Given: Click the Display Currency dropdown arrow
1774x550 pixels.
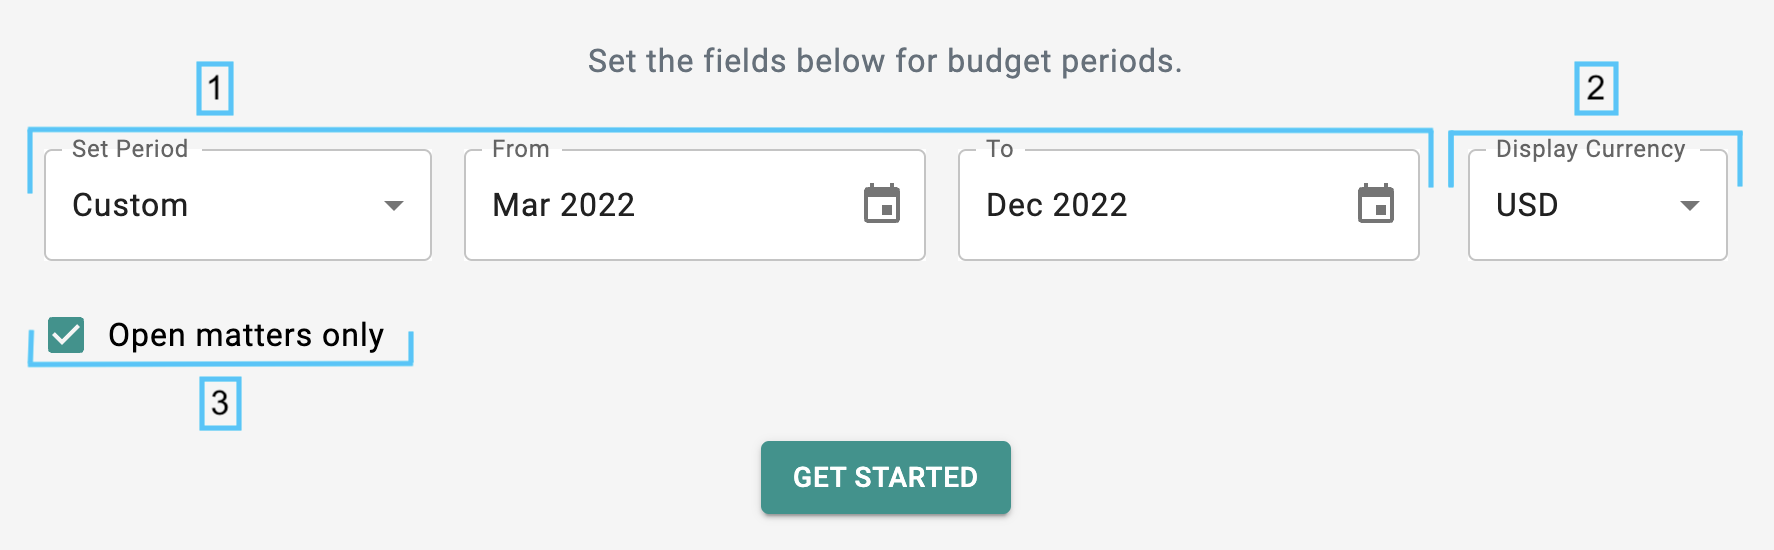Looking at the screenshot, I should point(1690,205).
